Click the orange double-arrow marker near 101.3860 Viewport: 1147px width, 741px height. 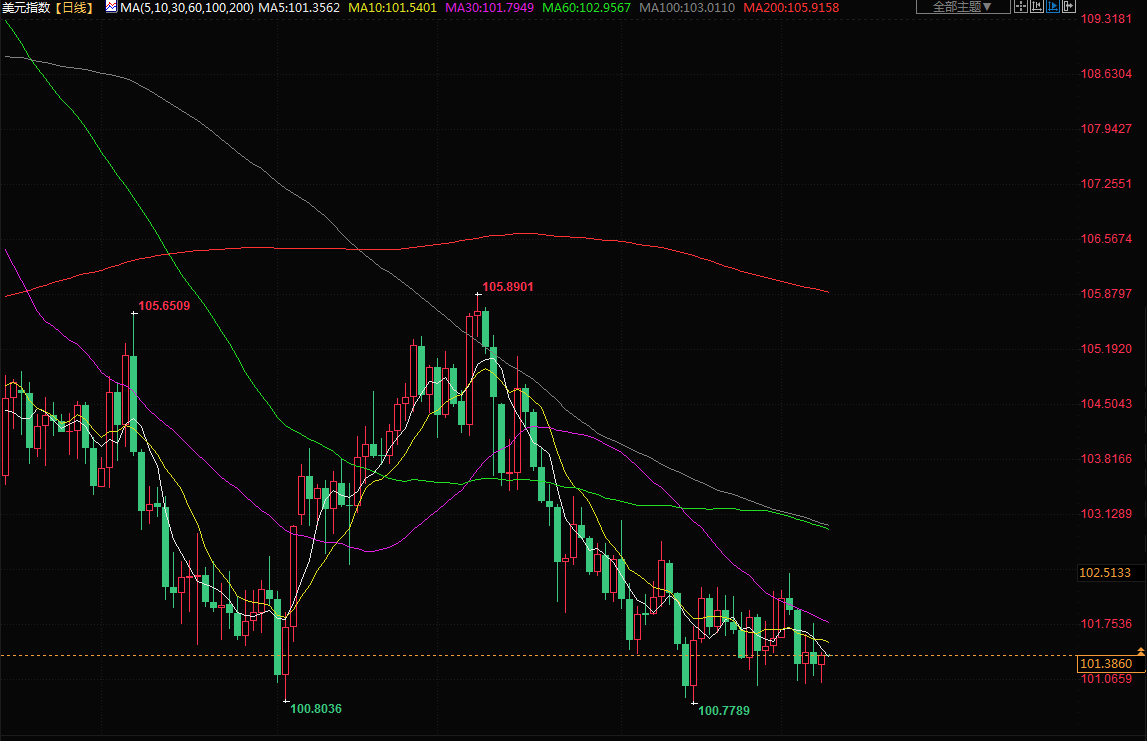[1083, 651]
